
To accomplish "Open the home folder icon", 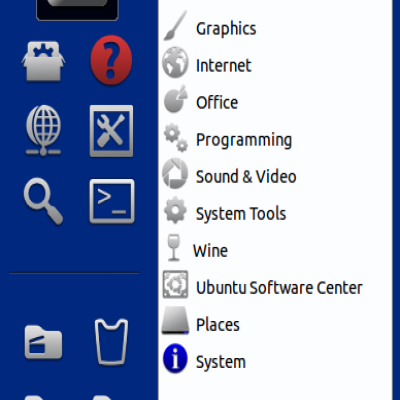I will (x=43, y=342).
